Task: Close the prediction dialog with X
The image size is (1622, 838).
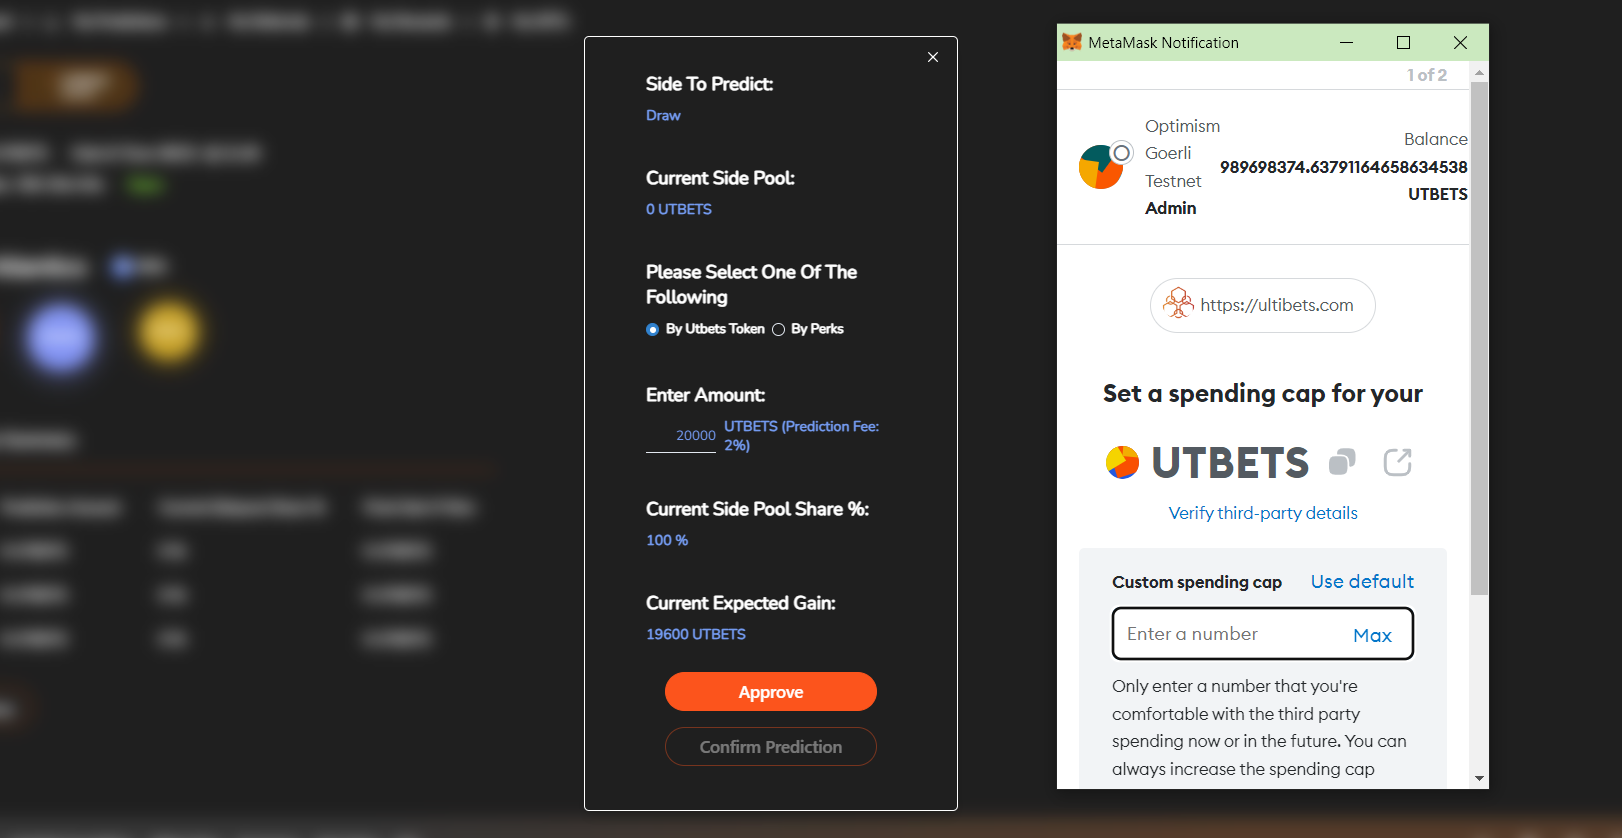Action: [933, 57]
